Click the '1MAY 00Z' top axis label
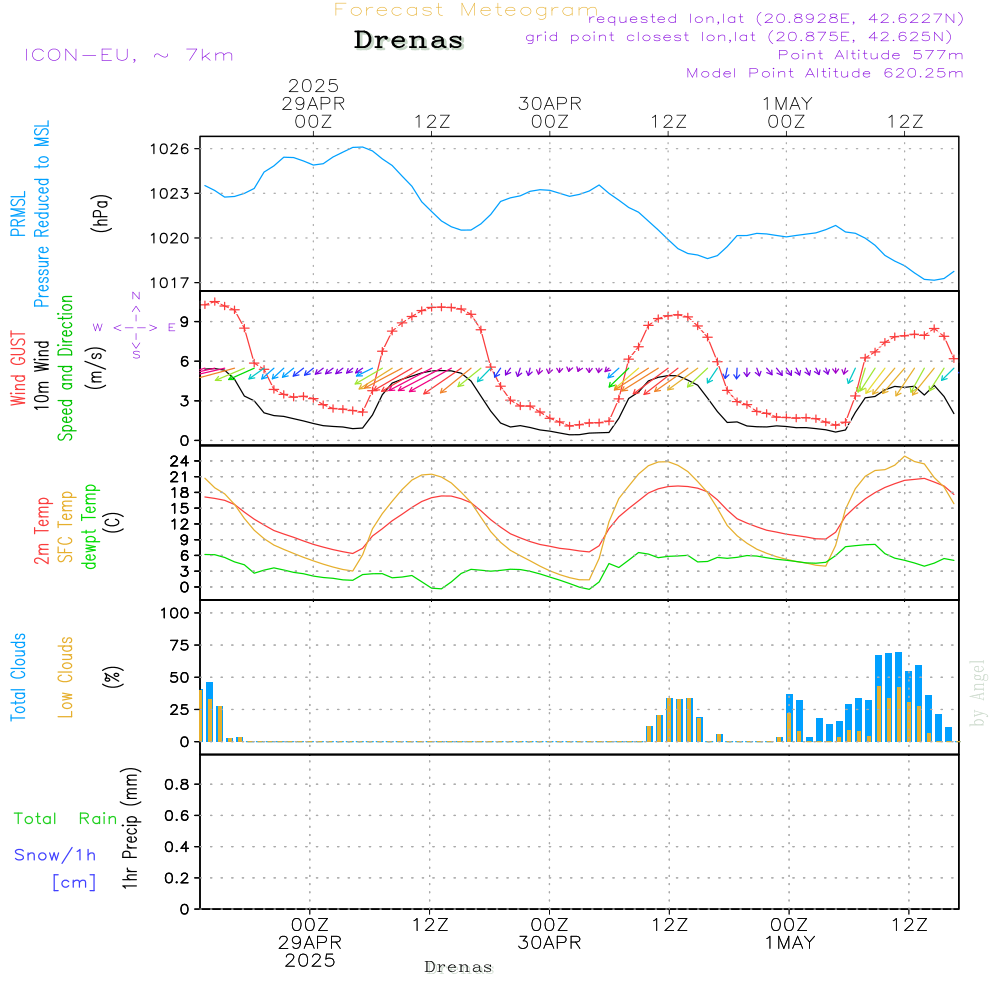1000x1000 pixels. [787, 112]
